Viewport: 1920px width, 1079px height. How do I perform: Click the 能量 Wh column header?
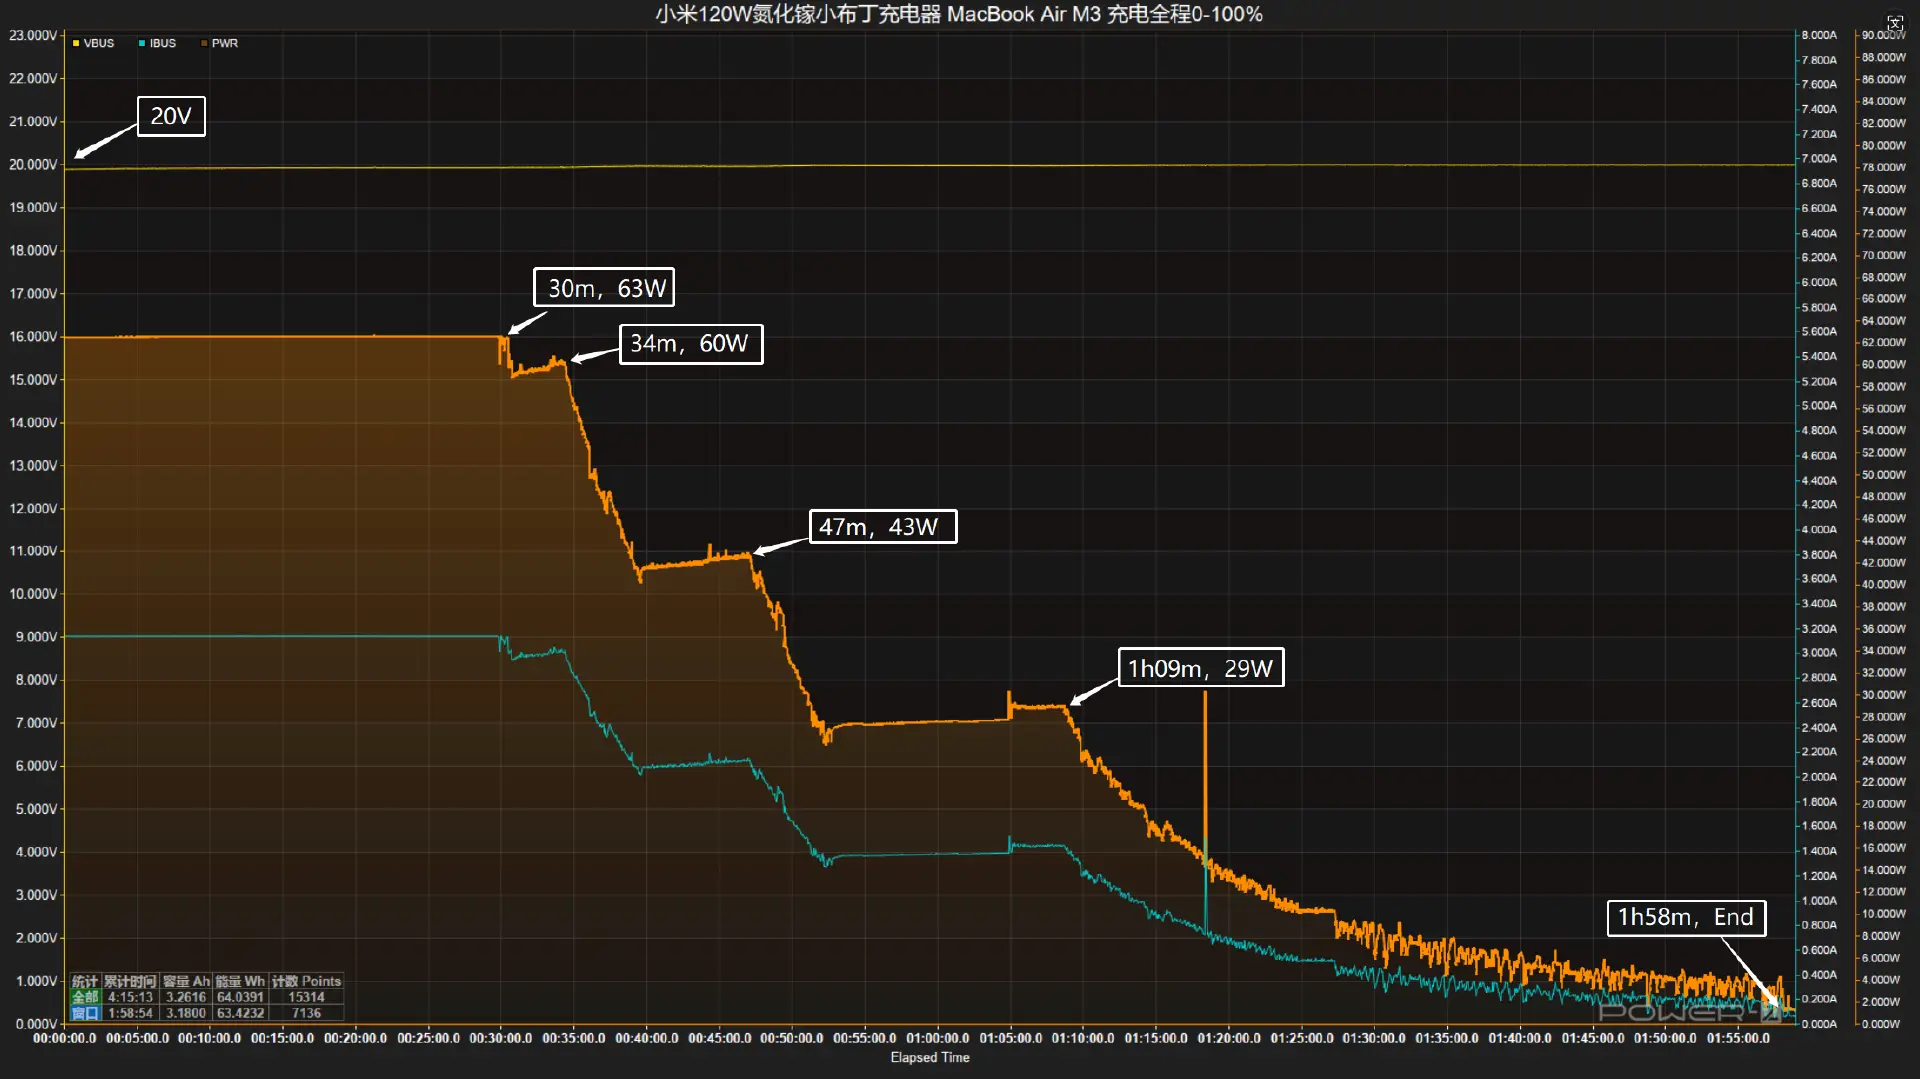tap(240, 981)
